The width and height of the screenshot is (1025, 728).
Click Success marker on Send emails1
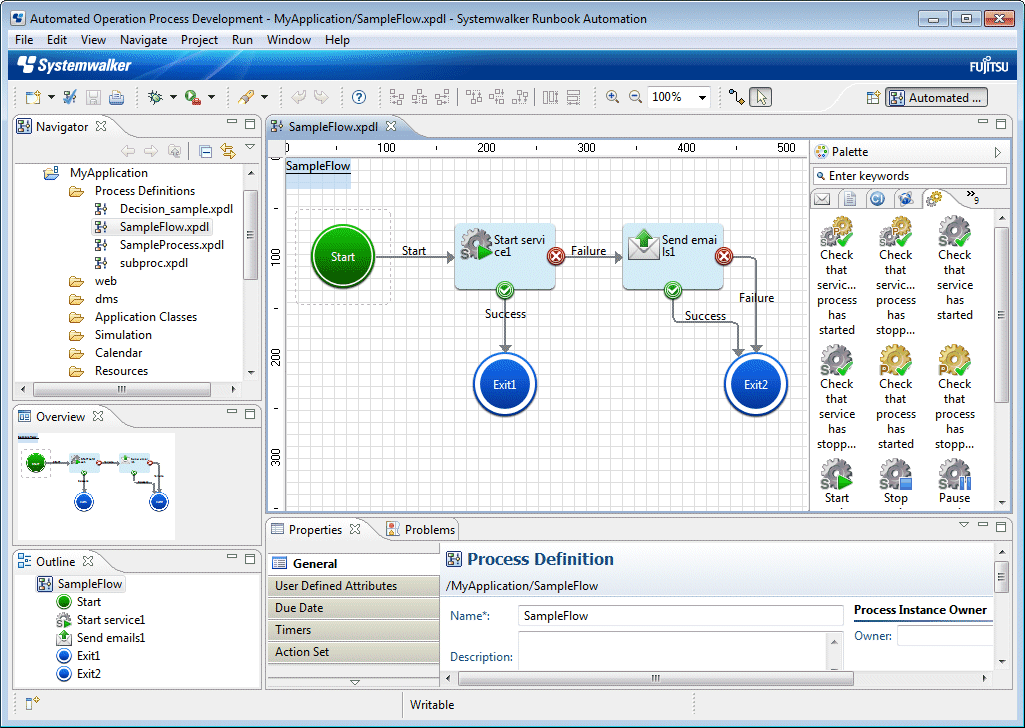pos(673,290)
